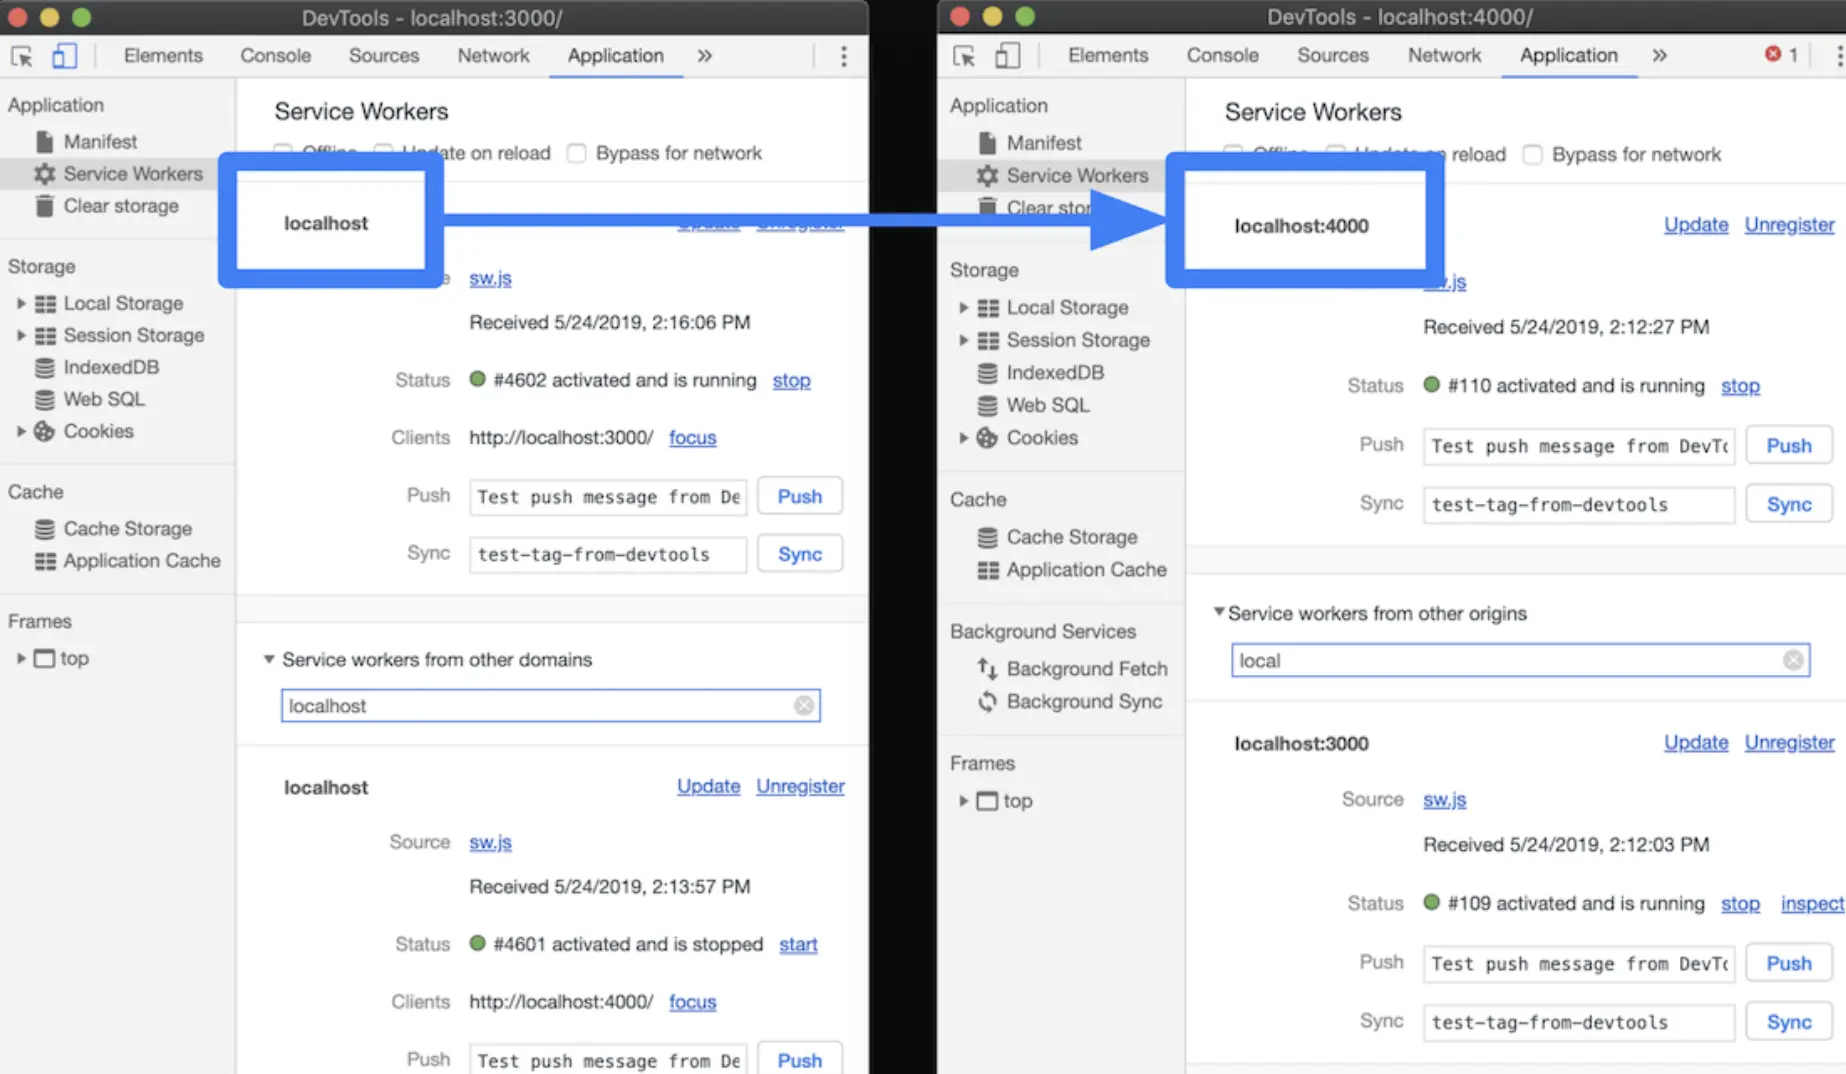
Task: Open Application Cache in localhost:4000 DevTools sidebar
Action: click(x=1072, y=570)
